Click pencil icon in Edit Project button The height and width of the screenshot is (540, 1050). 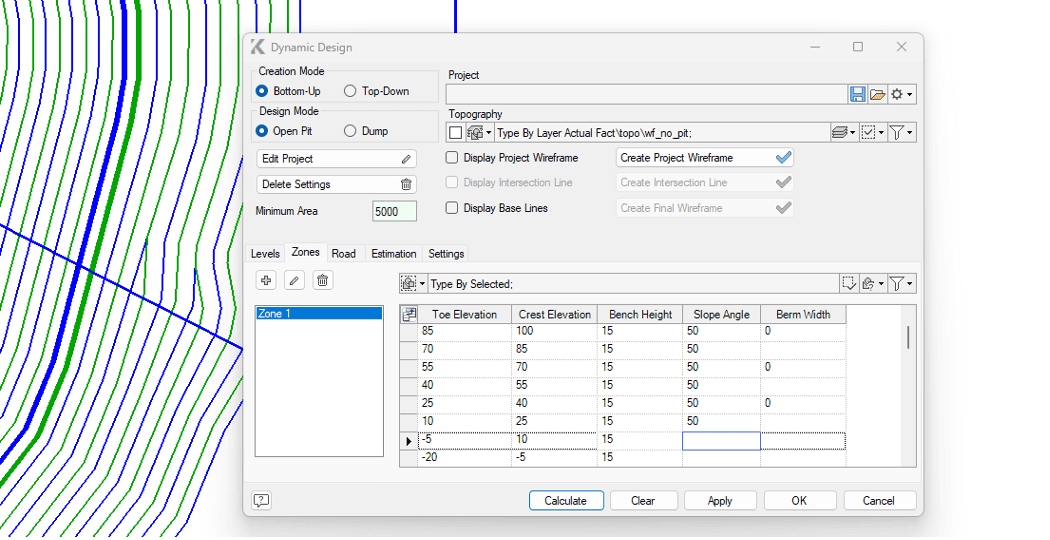pos(406,159)
